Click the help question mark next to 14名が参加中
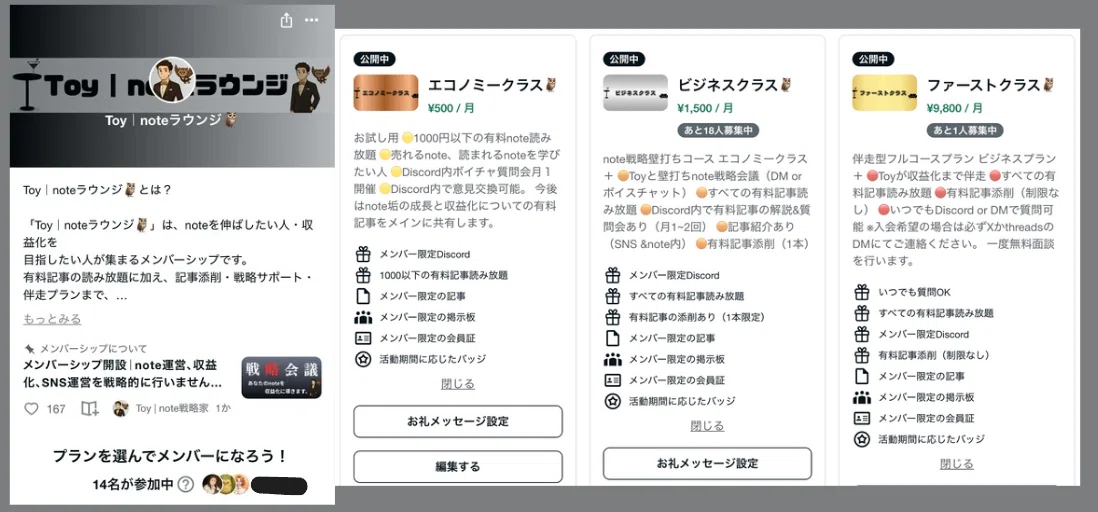This screenshot has width=1098, height=512. point(186,484)
